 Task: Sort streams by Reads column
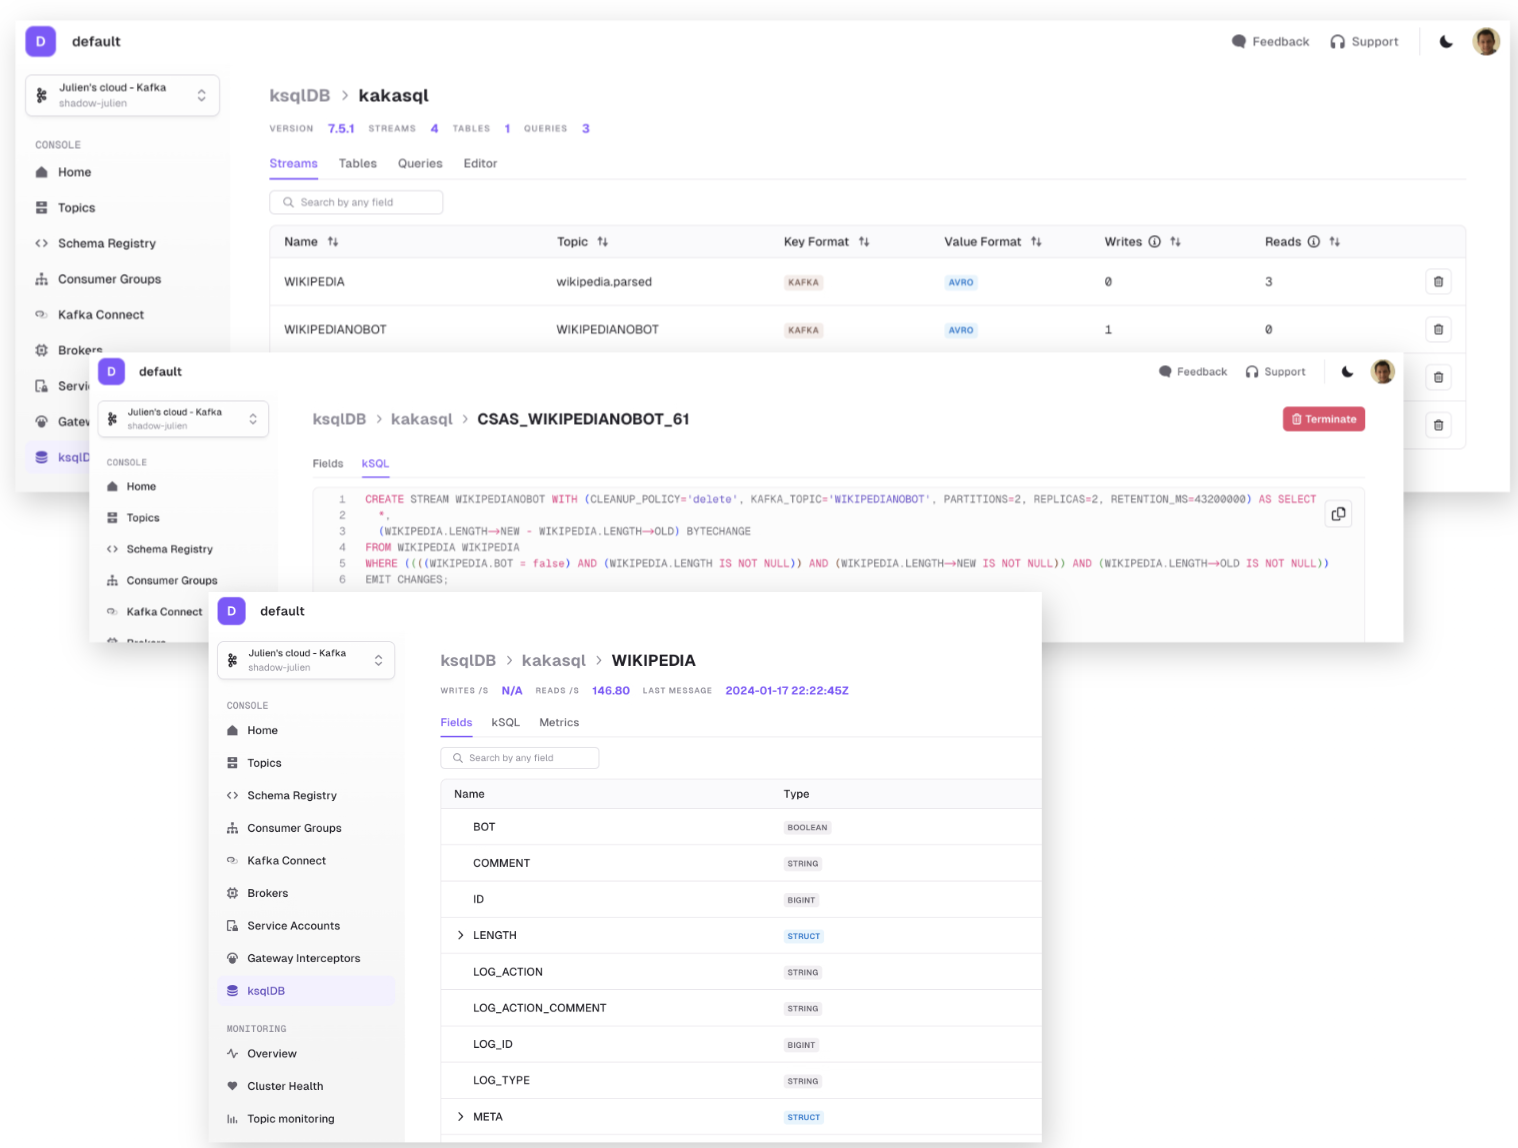[1334, 242]
